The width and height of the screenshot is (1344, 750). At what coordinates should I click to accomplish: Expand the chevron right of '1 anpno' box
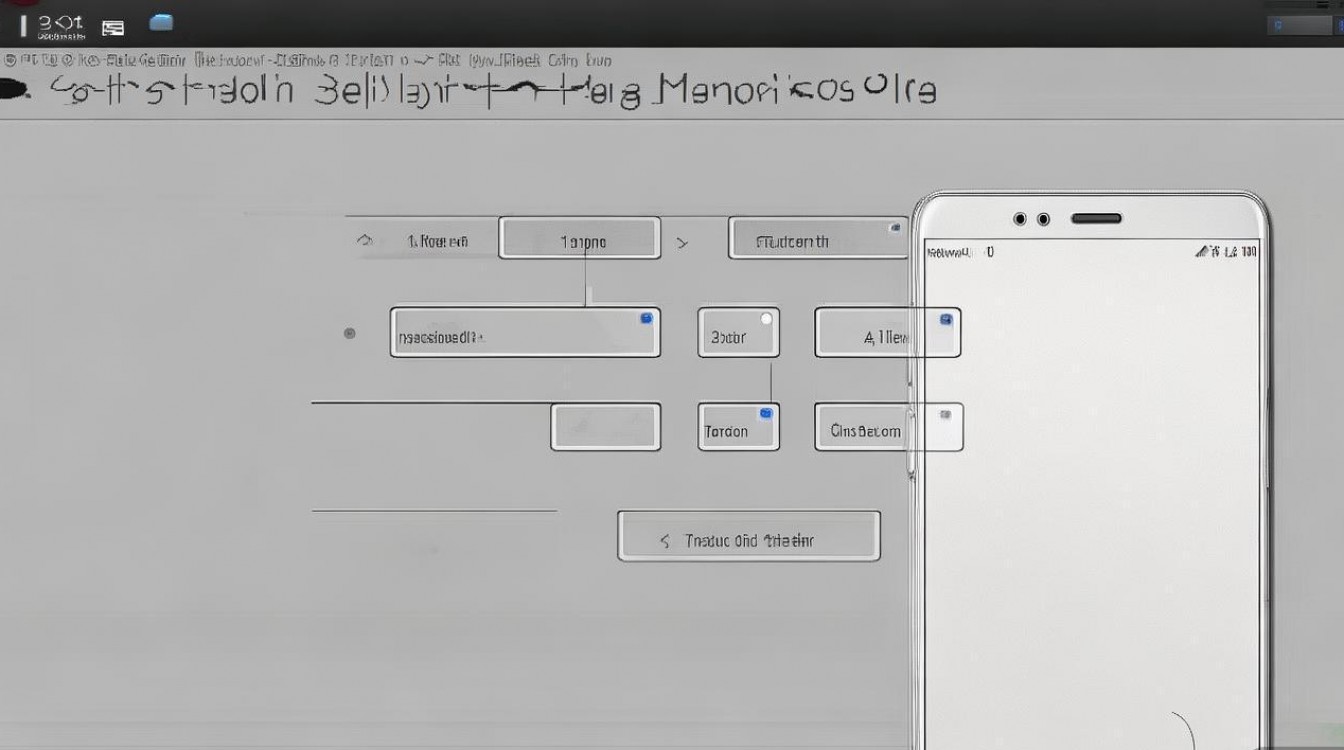(x=682, y=242)
